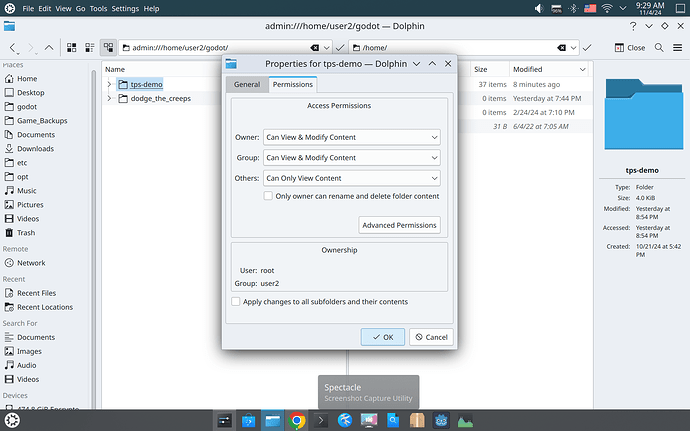The width and height of the screenshot is (690, 431).
Task: Check the battery status tray icon
Action: pos(556,8)
